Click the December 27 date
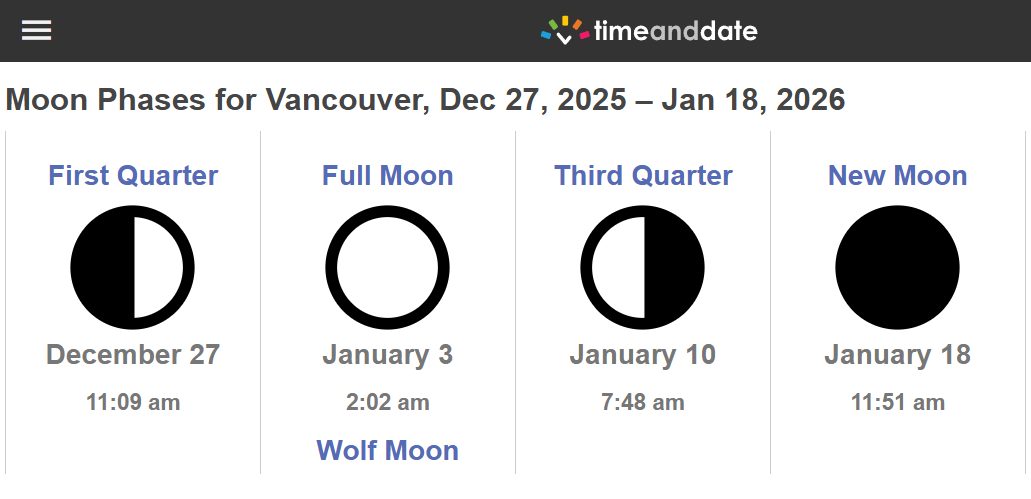 133,354
